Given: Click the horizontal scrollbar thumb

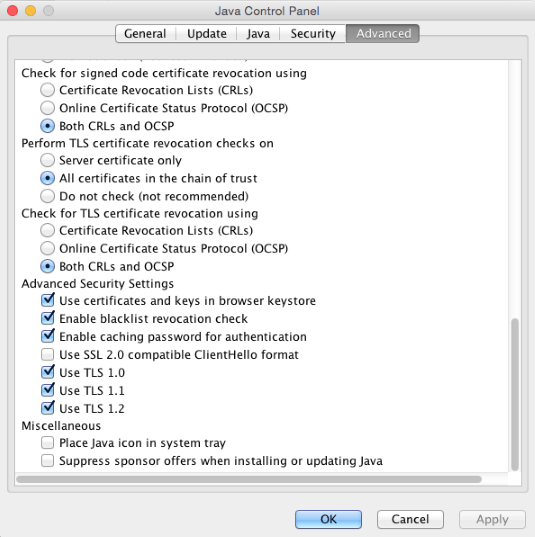Looking at the screenshot, I should point(249,479).
